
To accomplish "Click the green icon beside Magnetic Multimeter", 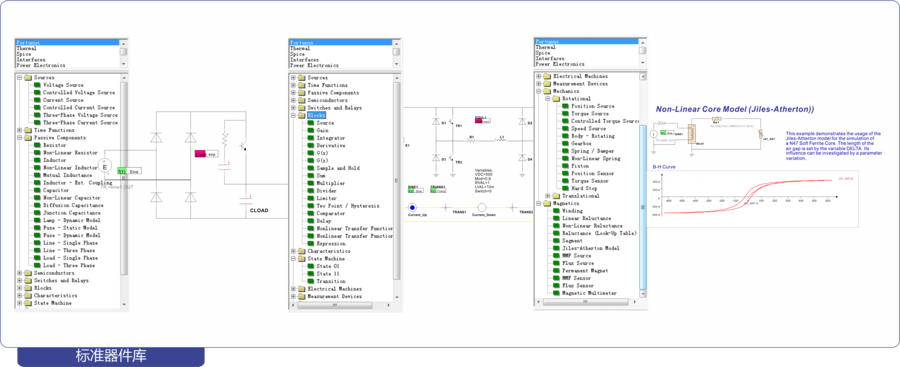I will (x=556, y=293).
